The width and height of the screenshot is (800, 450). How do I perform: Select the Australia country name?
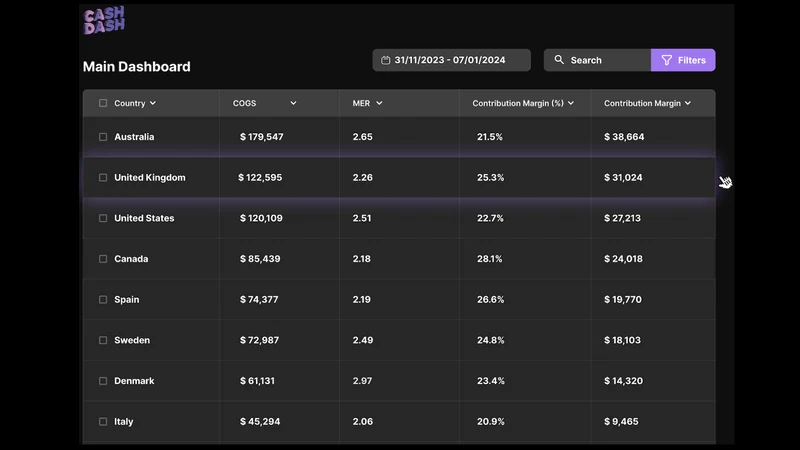tap(134, 137)
